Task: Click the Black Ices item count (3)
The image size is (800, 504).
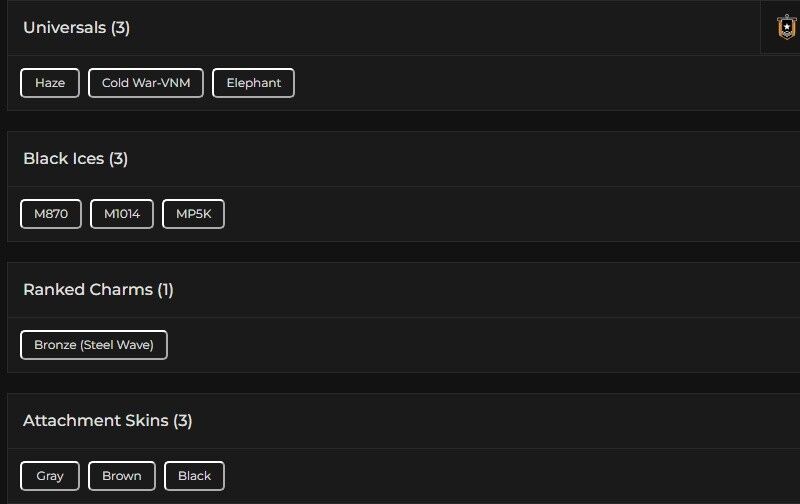Action: [x=118, y=159]
